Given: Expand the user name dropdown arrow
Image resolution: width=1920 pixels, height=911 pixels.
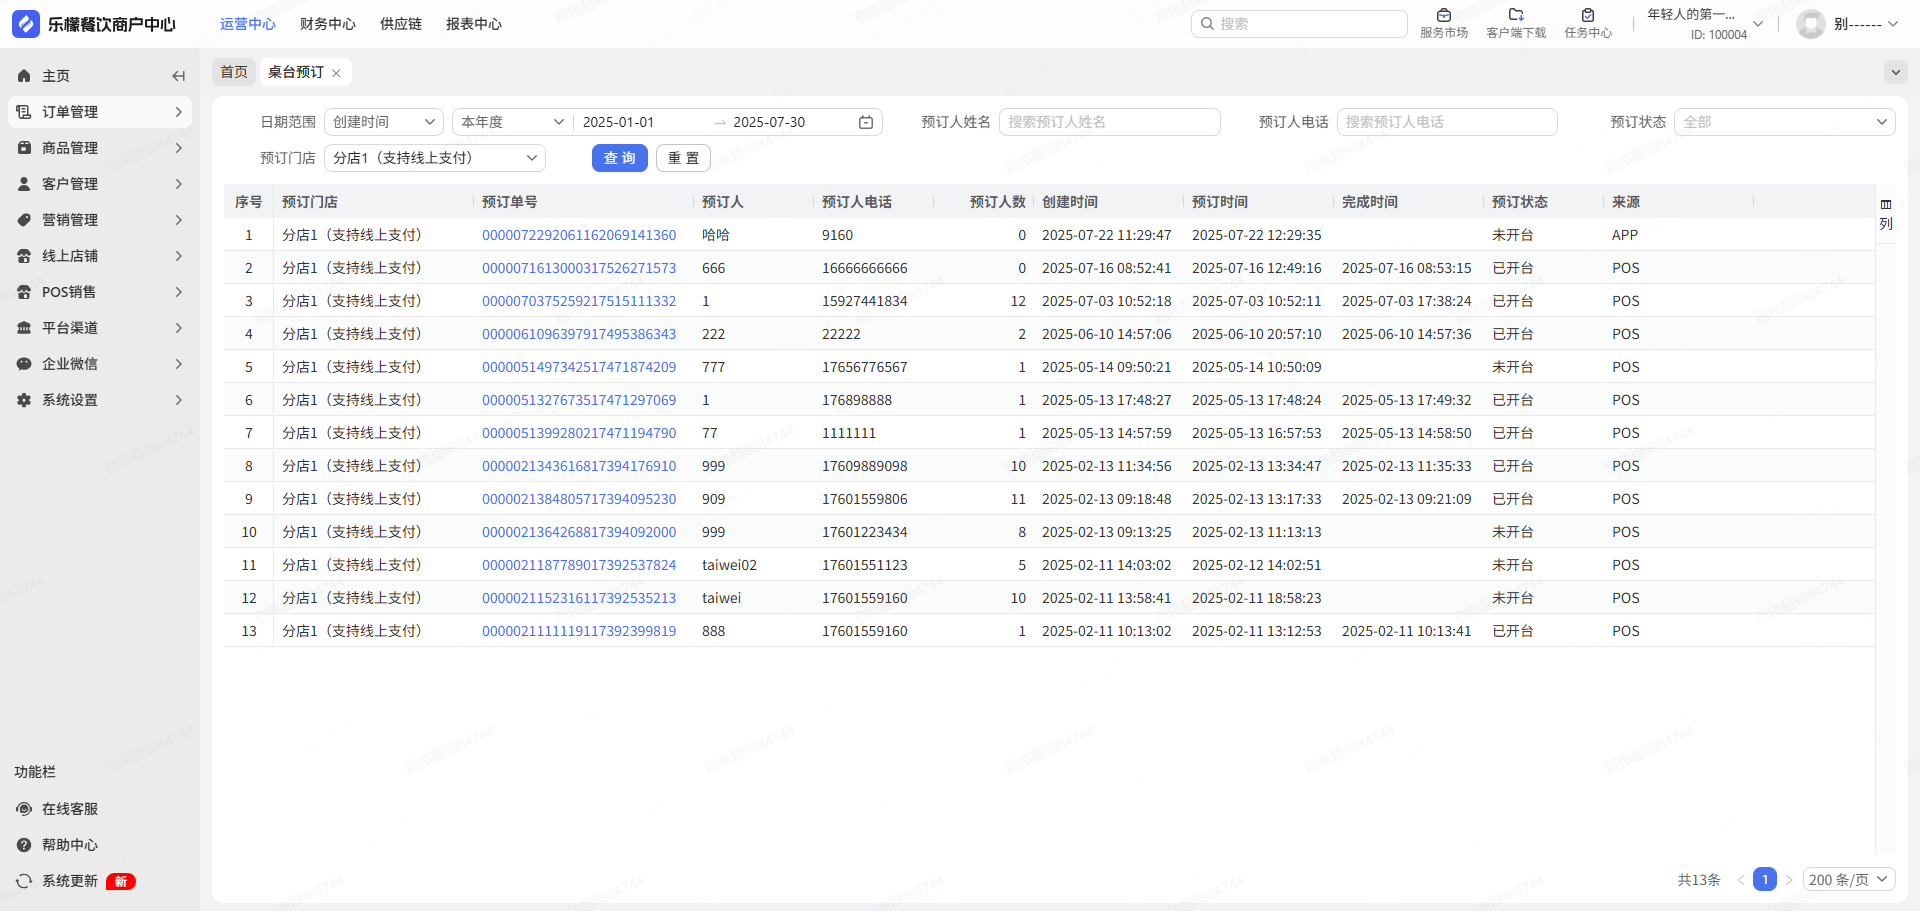Looking at the screenshot, I should (x=1893, y=24).
